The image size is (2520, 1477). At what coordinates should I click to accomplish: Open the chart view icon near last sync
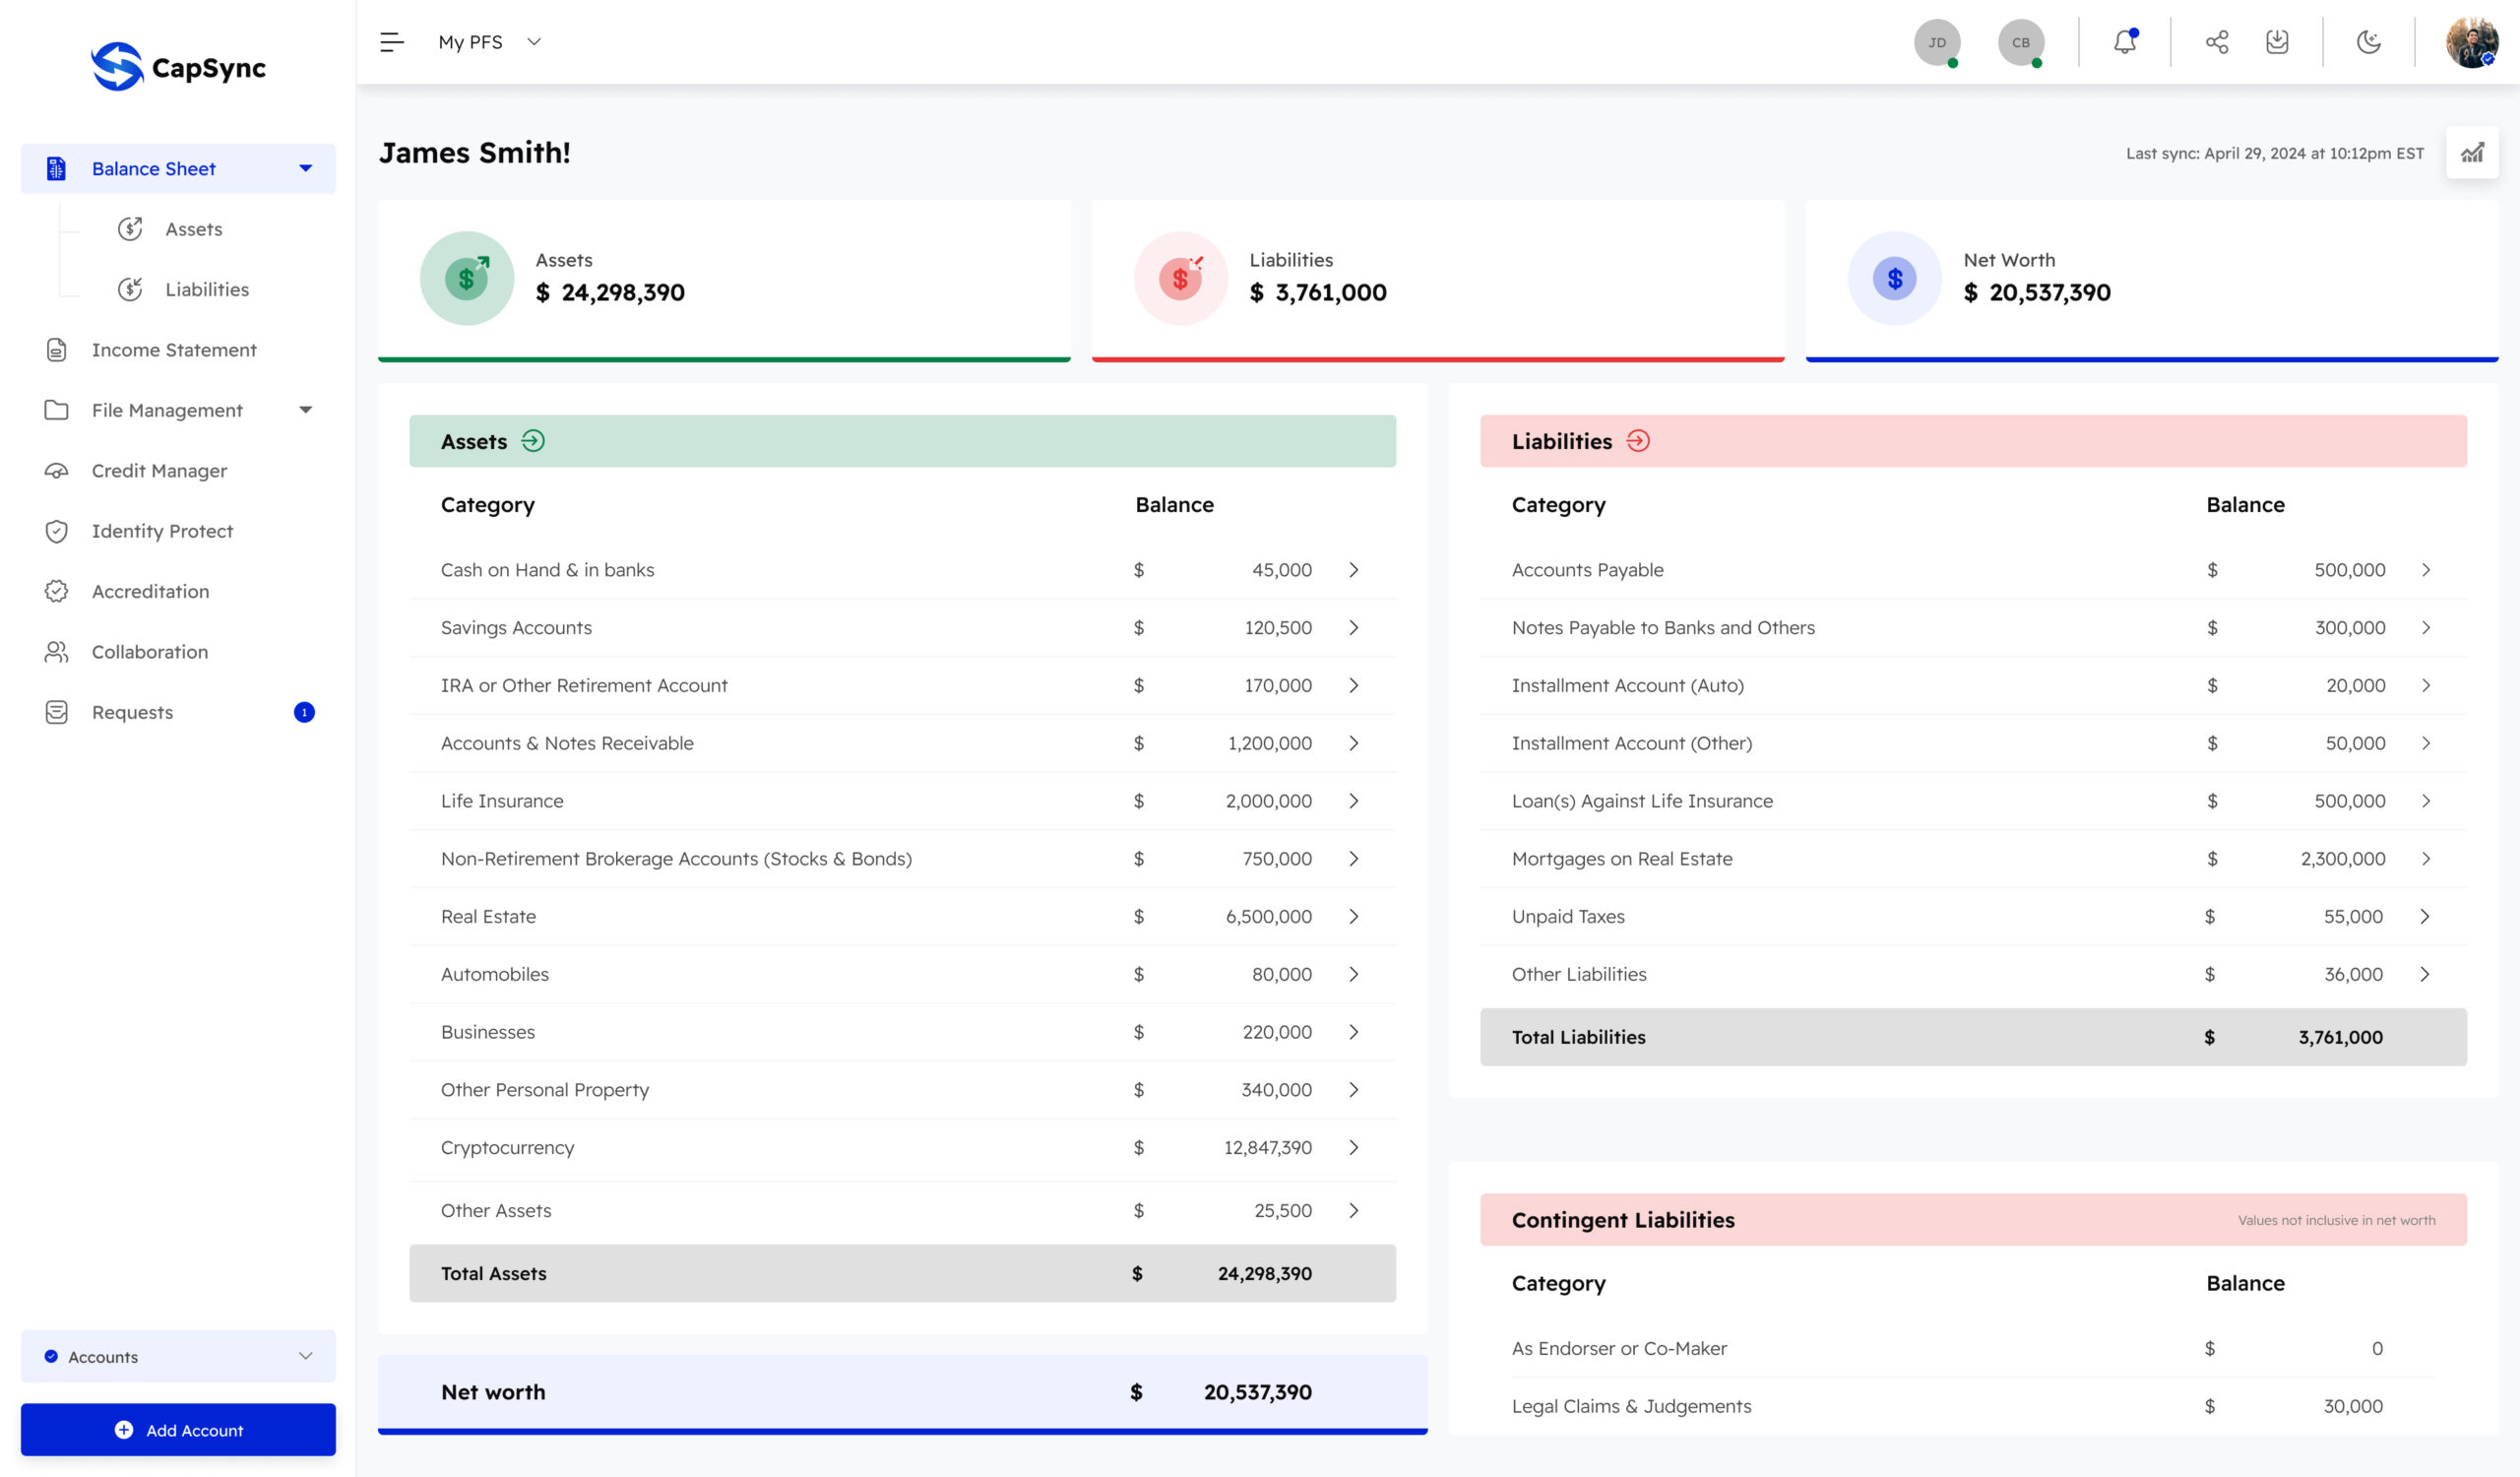[2472, 153]
